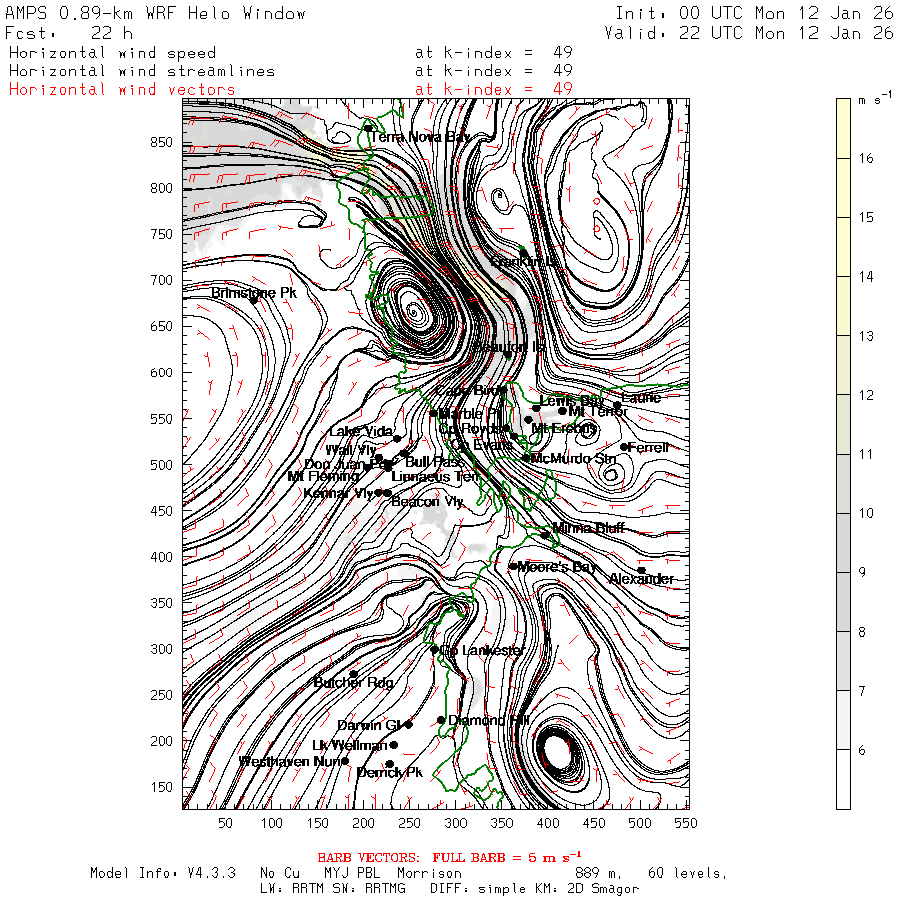Select the Brimstone Pk station dot
900x900 pixels.
coord(254,299)
